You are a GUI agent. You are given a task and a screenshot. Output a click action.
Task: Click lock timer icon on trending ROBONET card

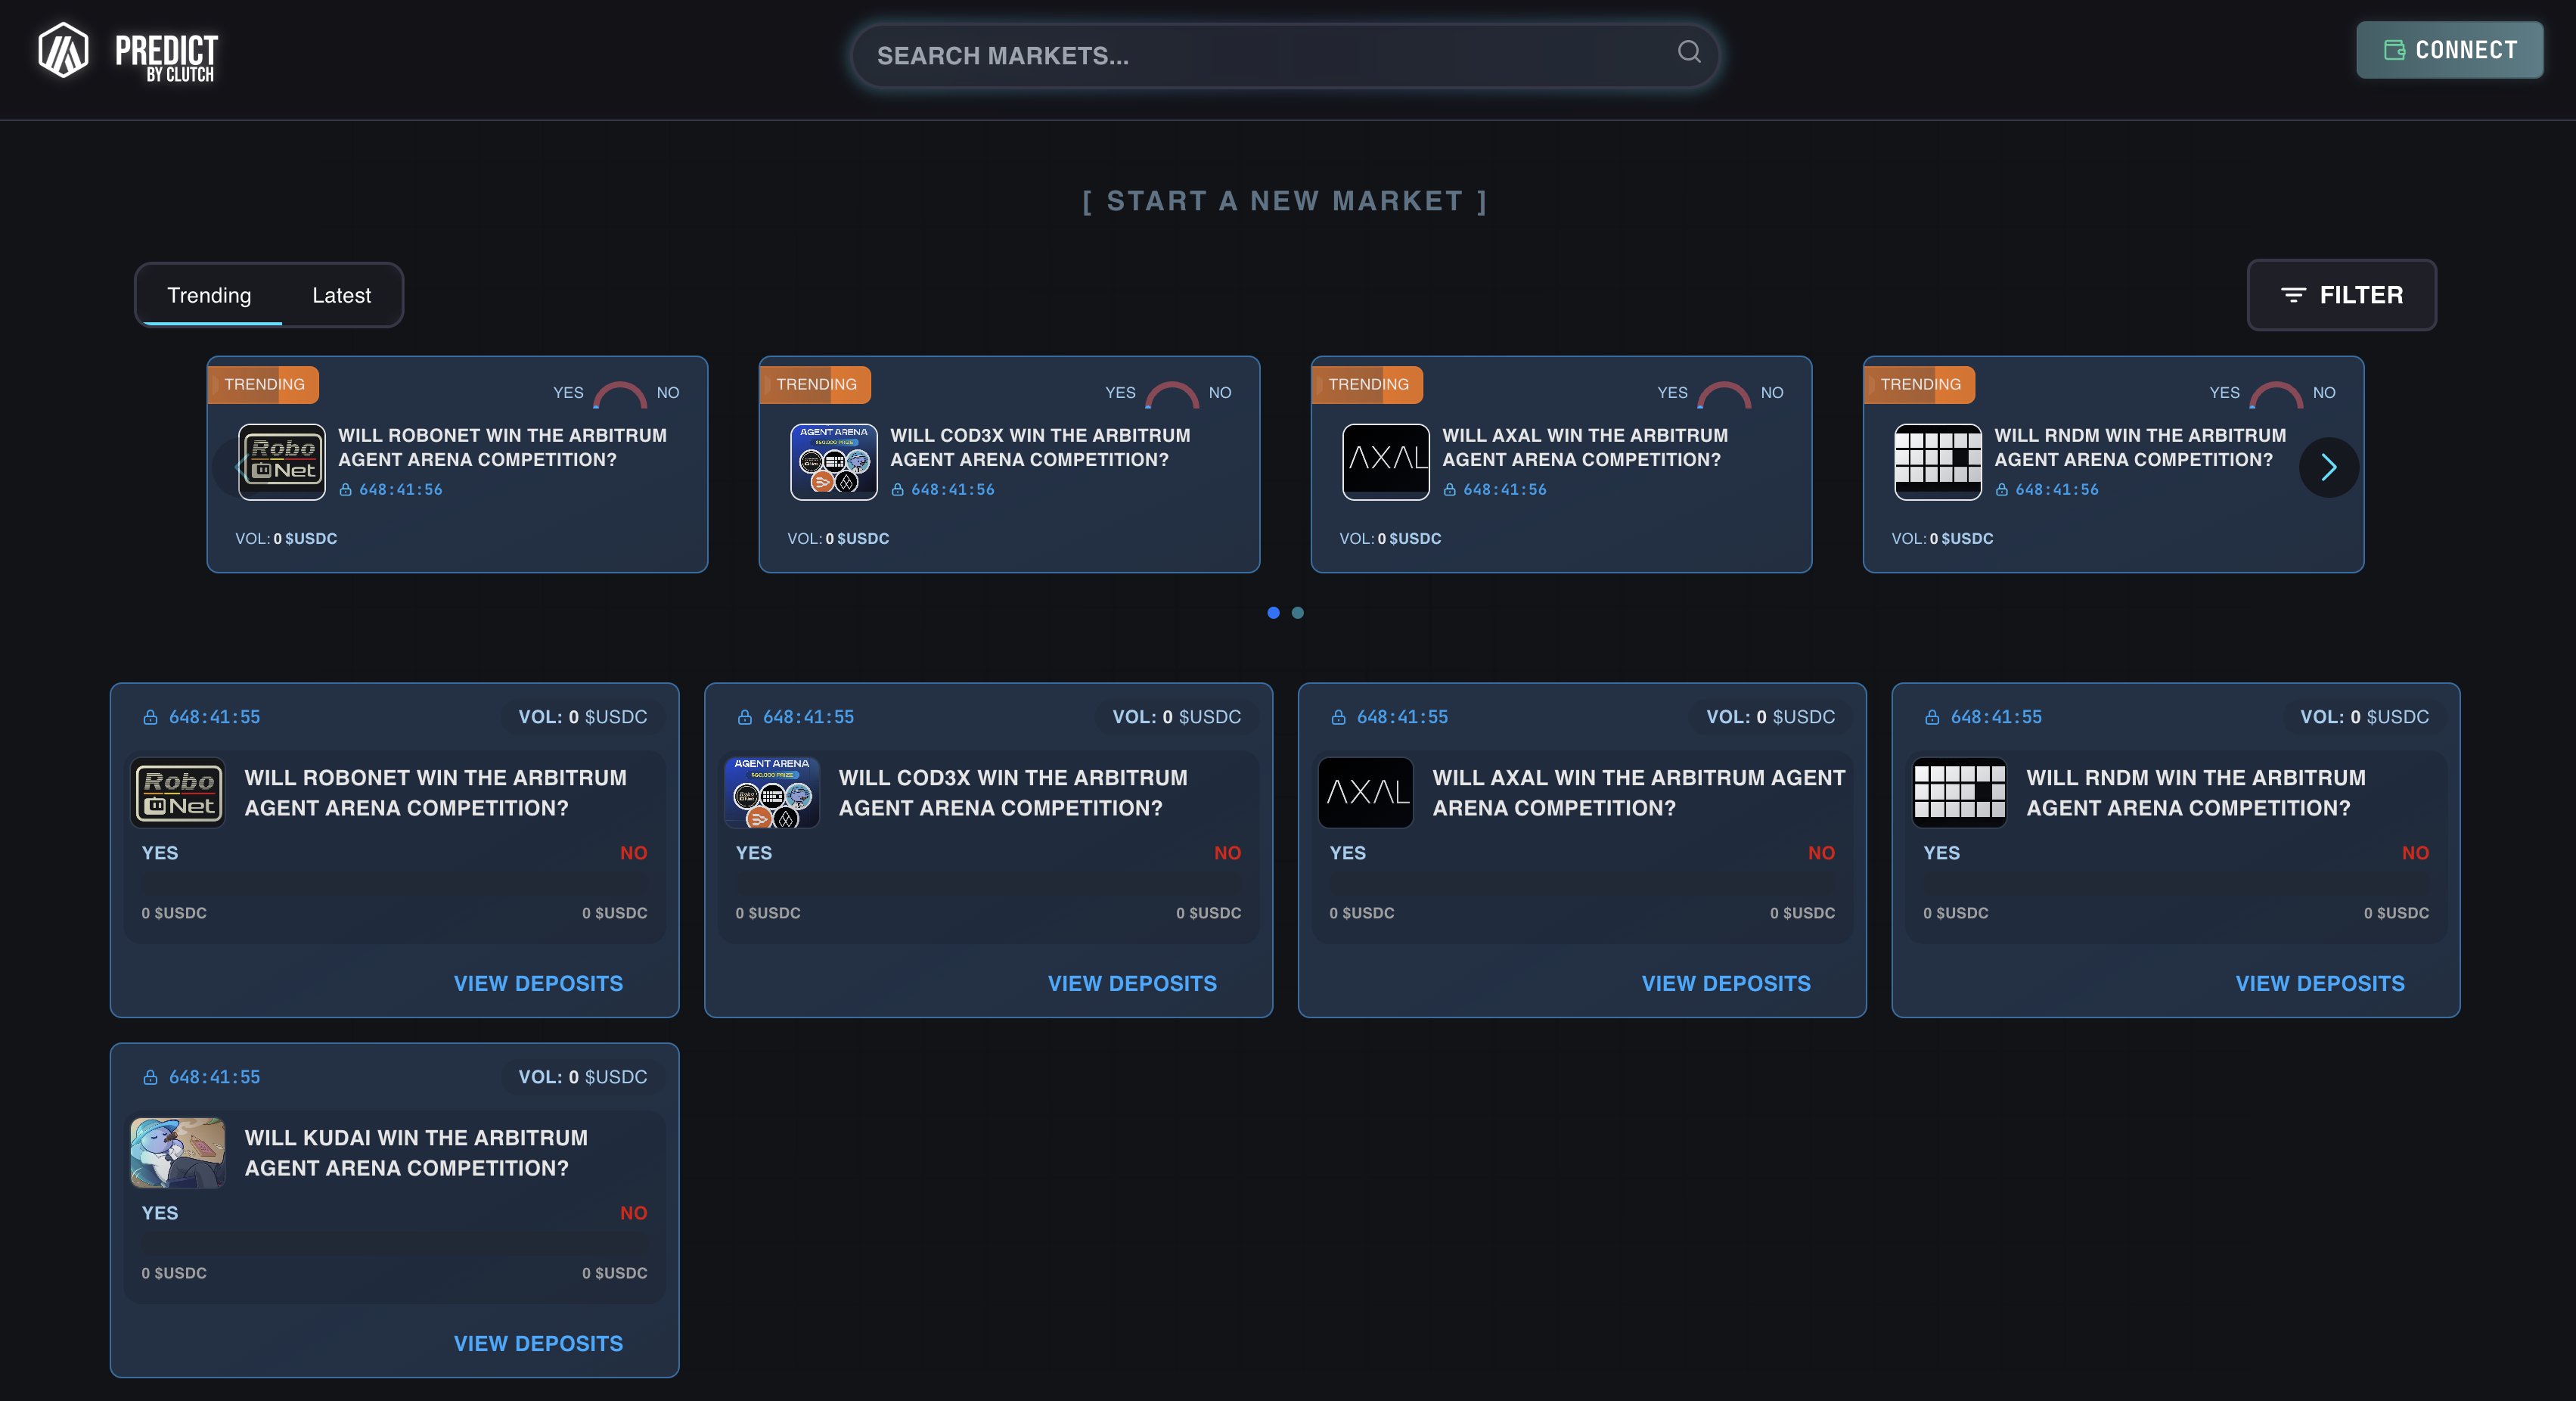tap(345, 489)
